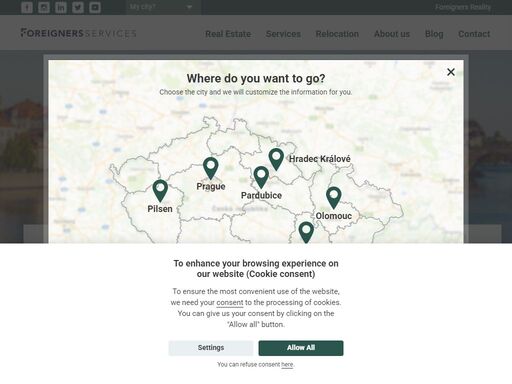The image size is (512, 384).
Task: Refuse consent via the here link
Action: [287, 365]
